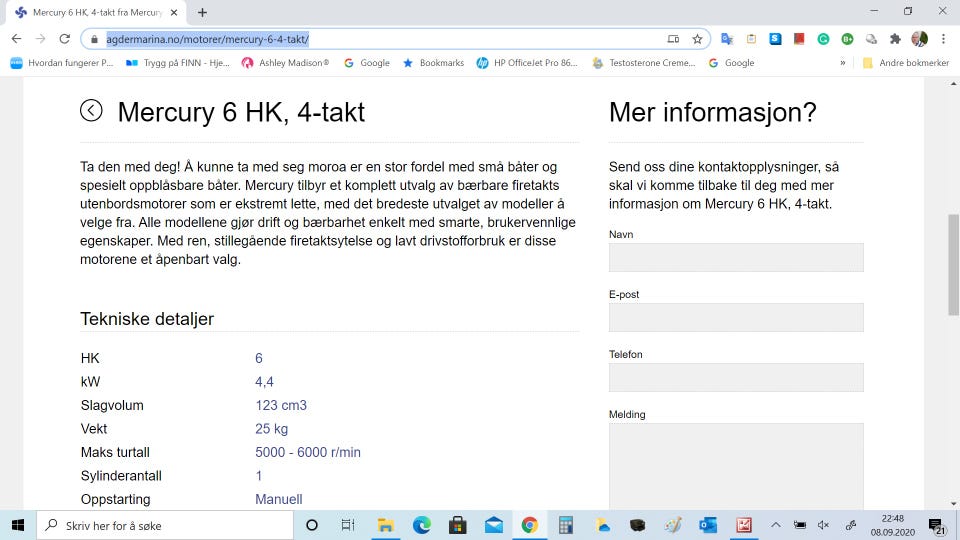
Task: Open the Grammarly extension icon
Action: click(823, 39)
